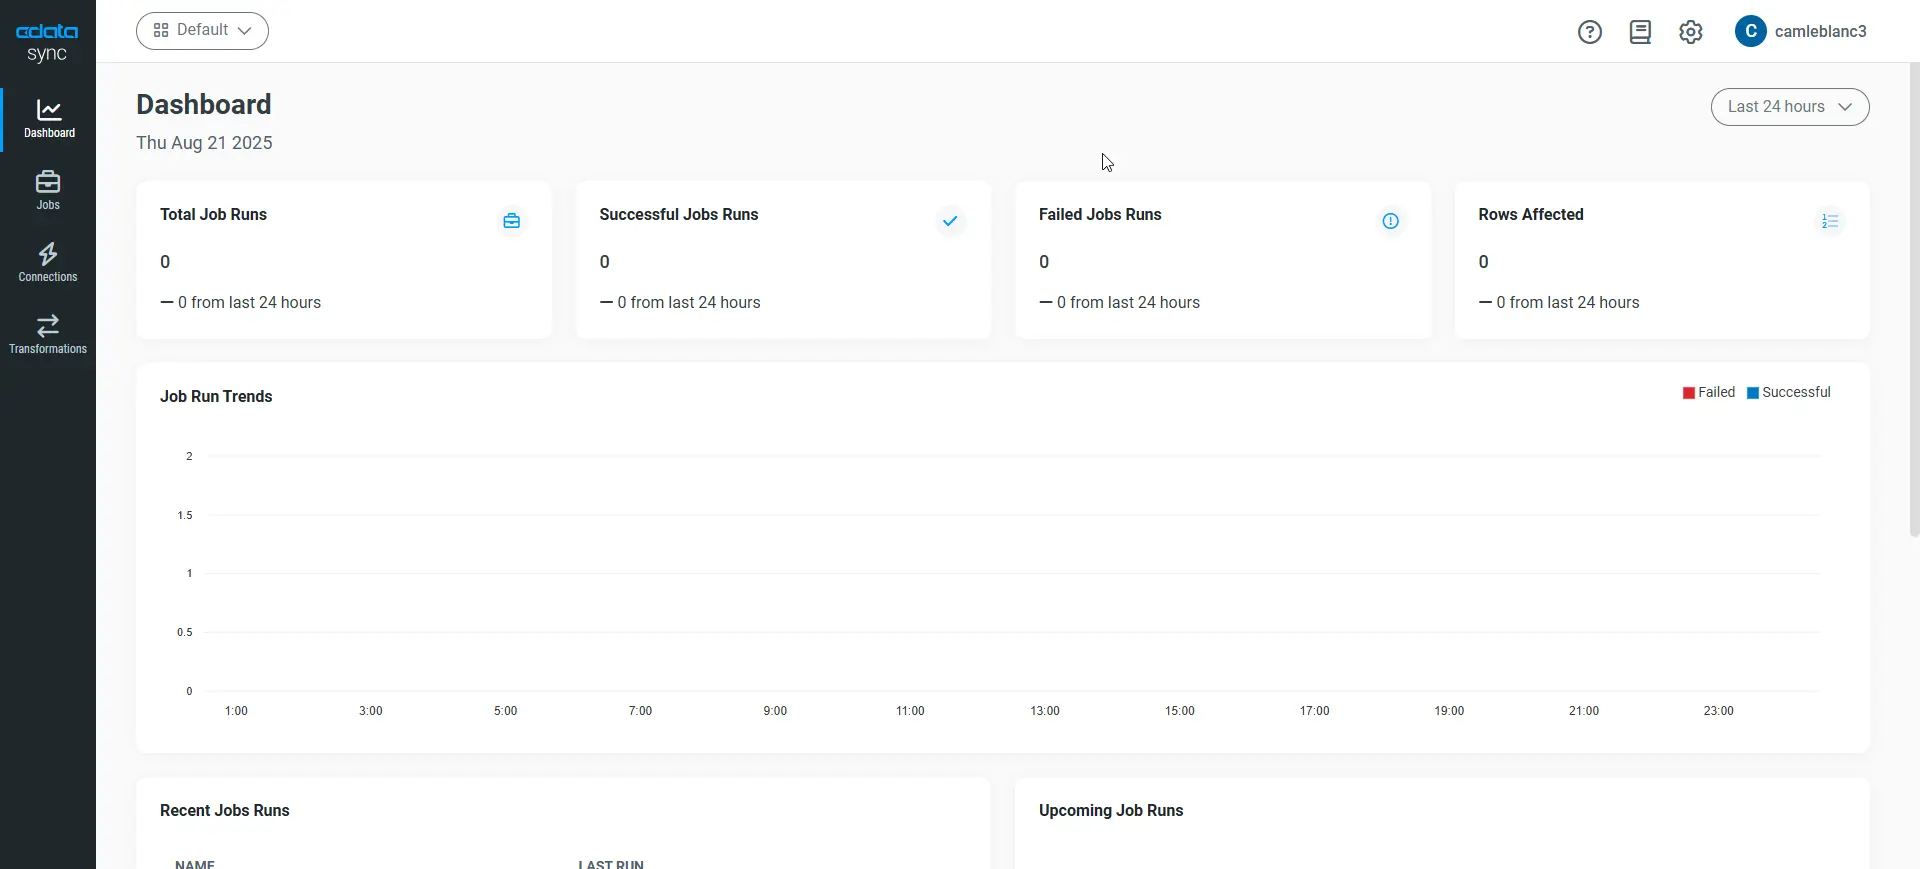The height and width of the screenshot is (869, 1920).
Task: Toggle the Successful series in chart legend
Action: [x=1788, y=393]
